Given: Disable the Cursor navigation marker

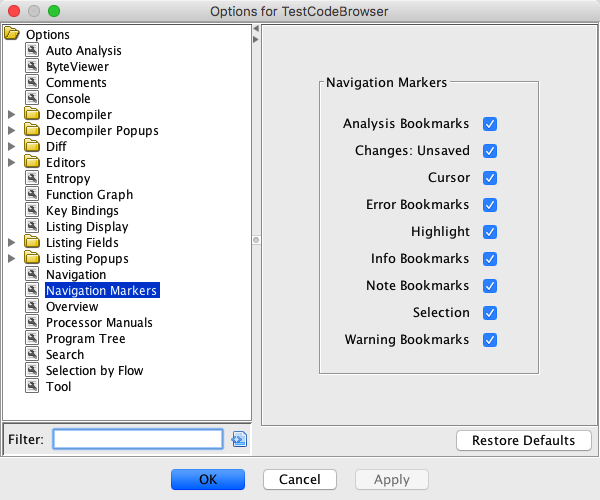Looking at the screenshot, I should point(490,178).
